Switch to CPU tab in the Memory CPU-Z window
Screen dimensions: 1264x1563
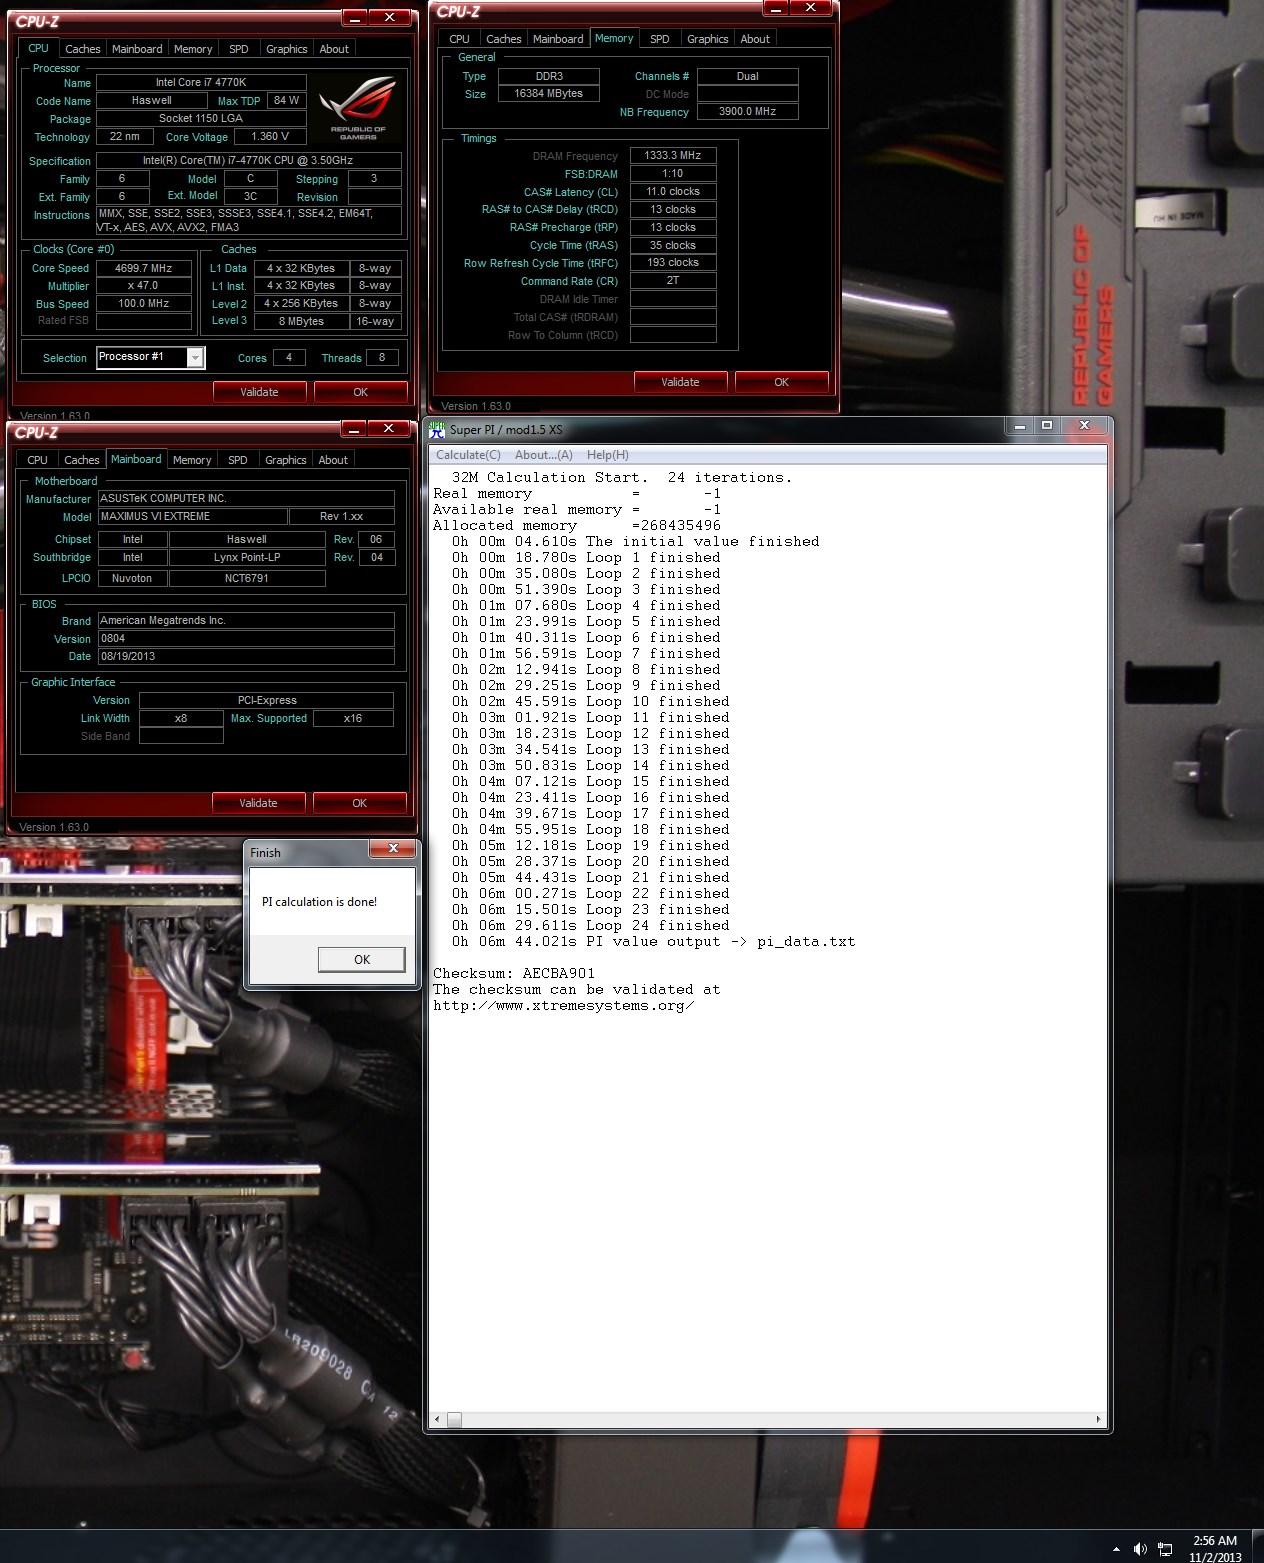pyautogui.click(x=459, y=39)
